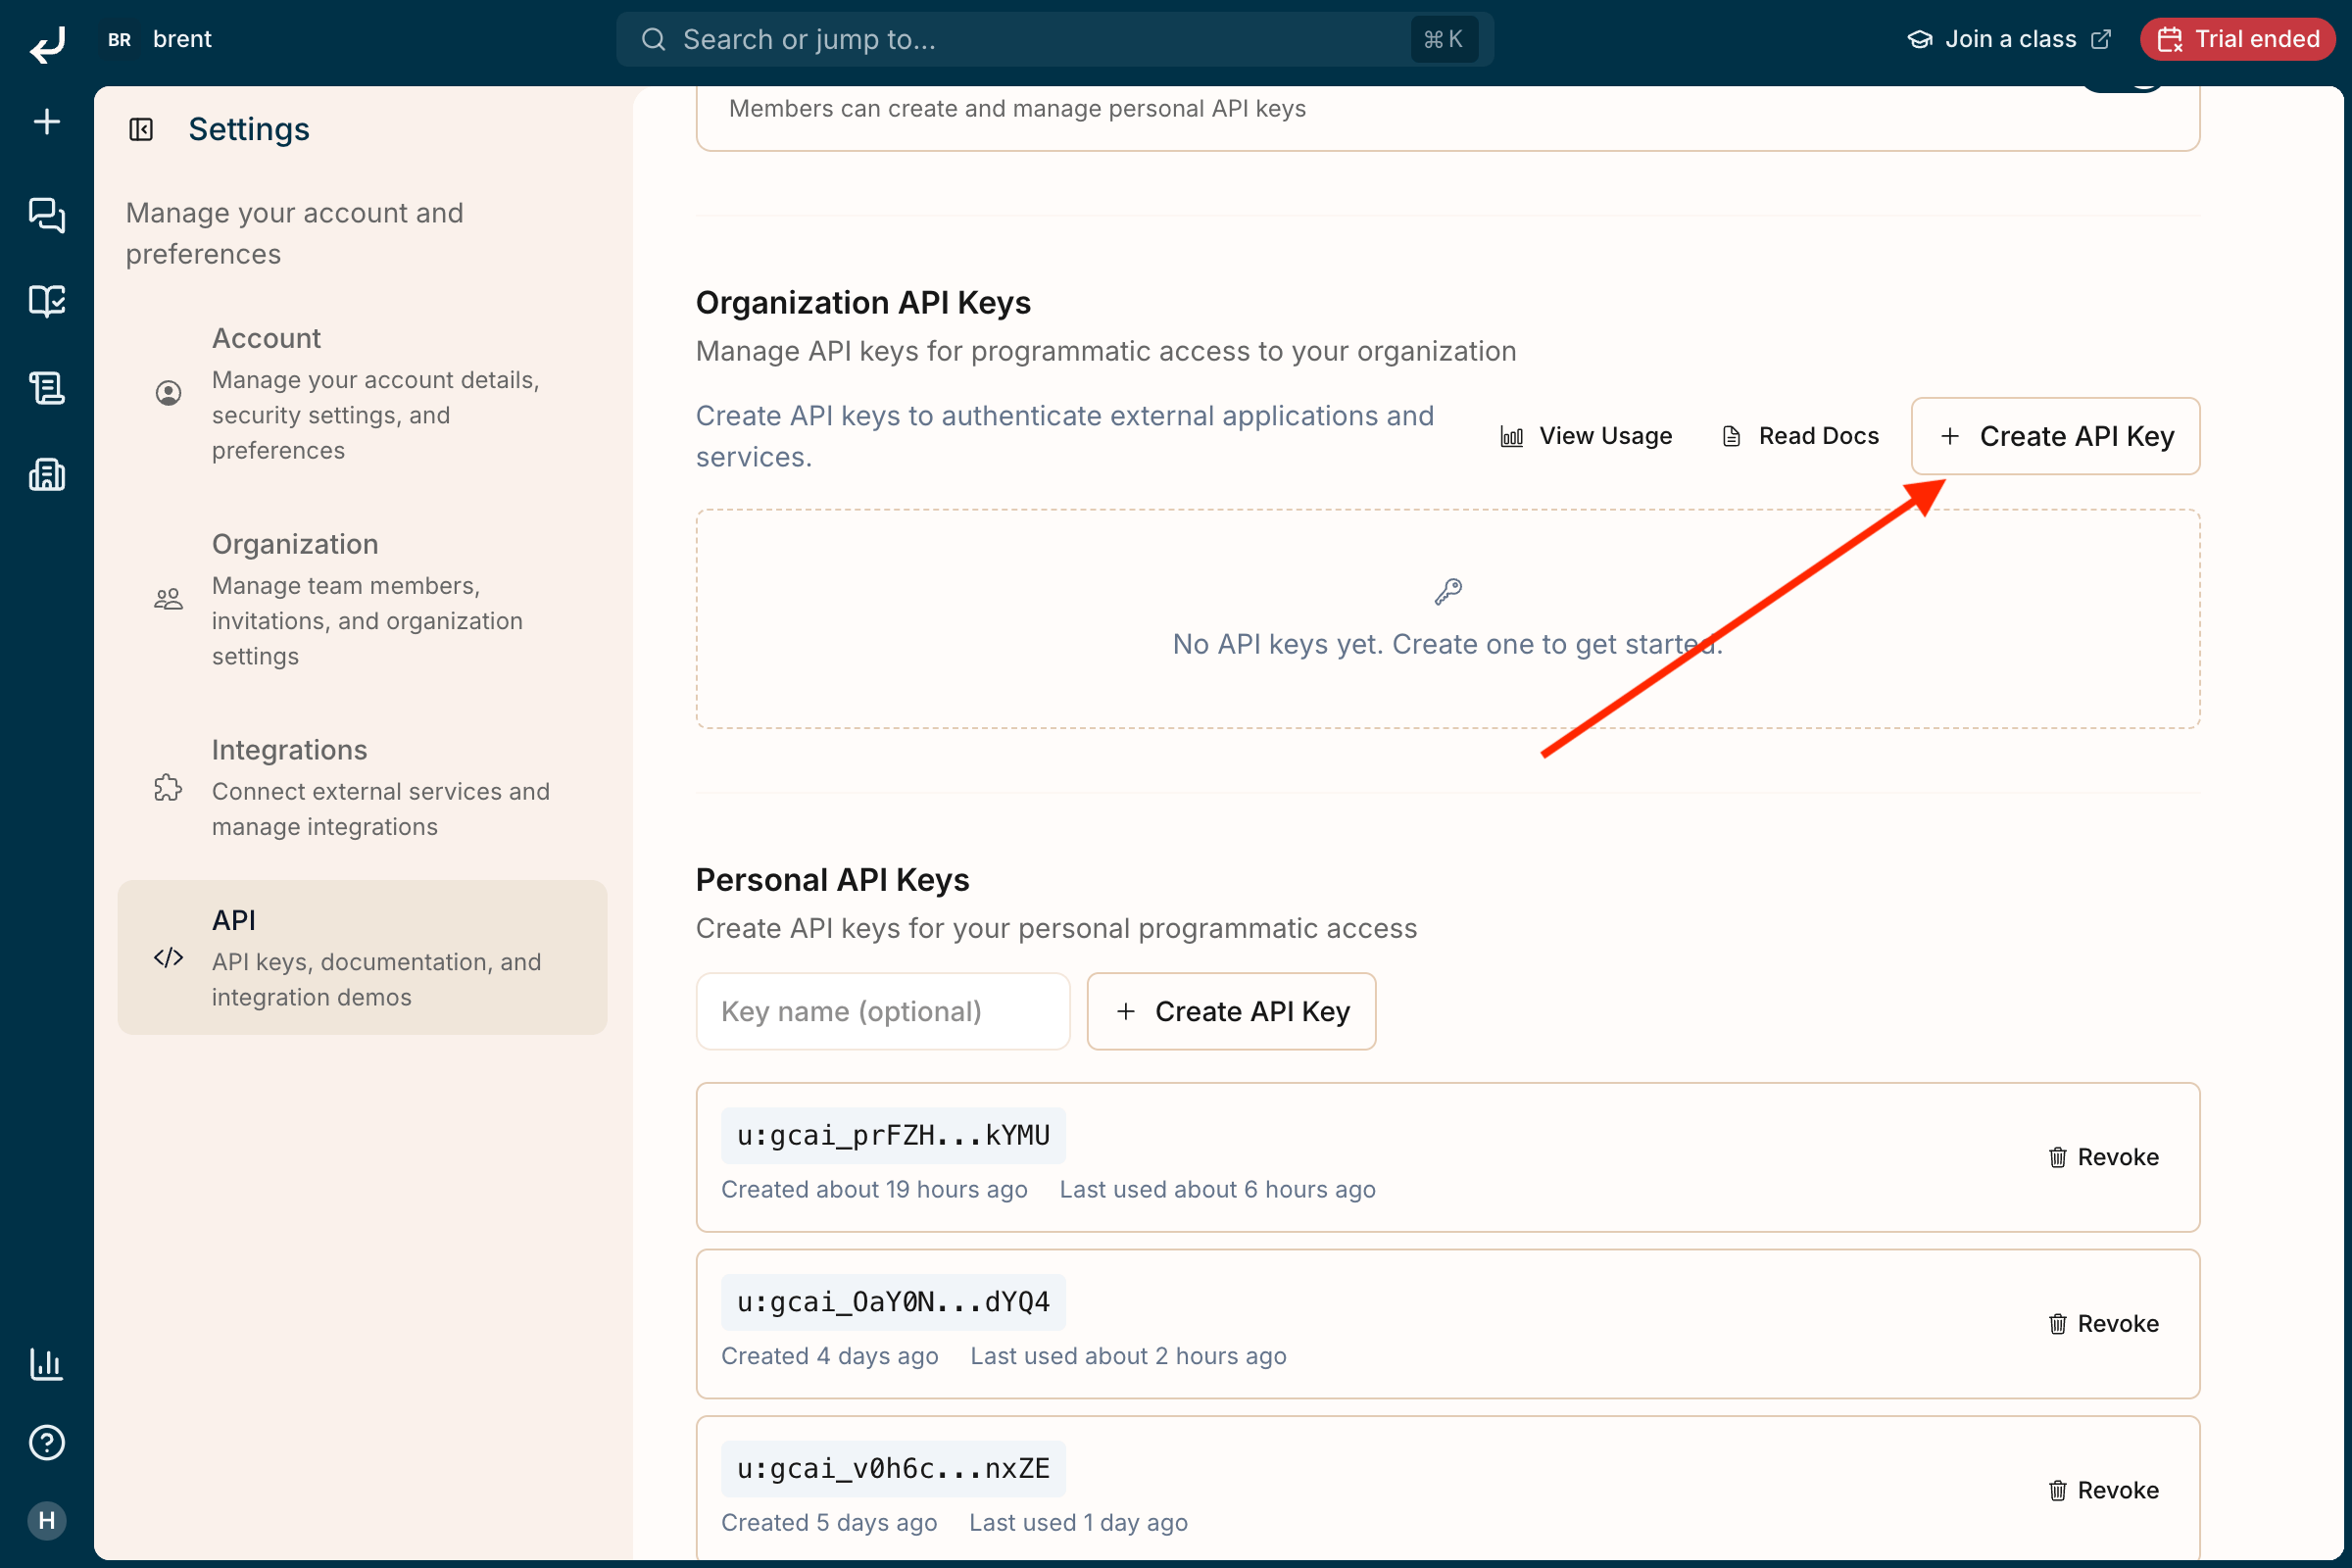
Task: Click View Usage
Action: click(x=1587, y=437)
